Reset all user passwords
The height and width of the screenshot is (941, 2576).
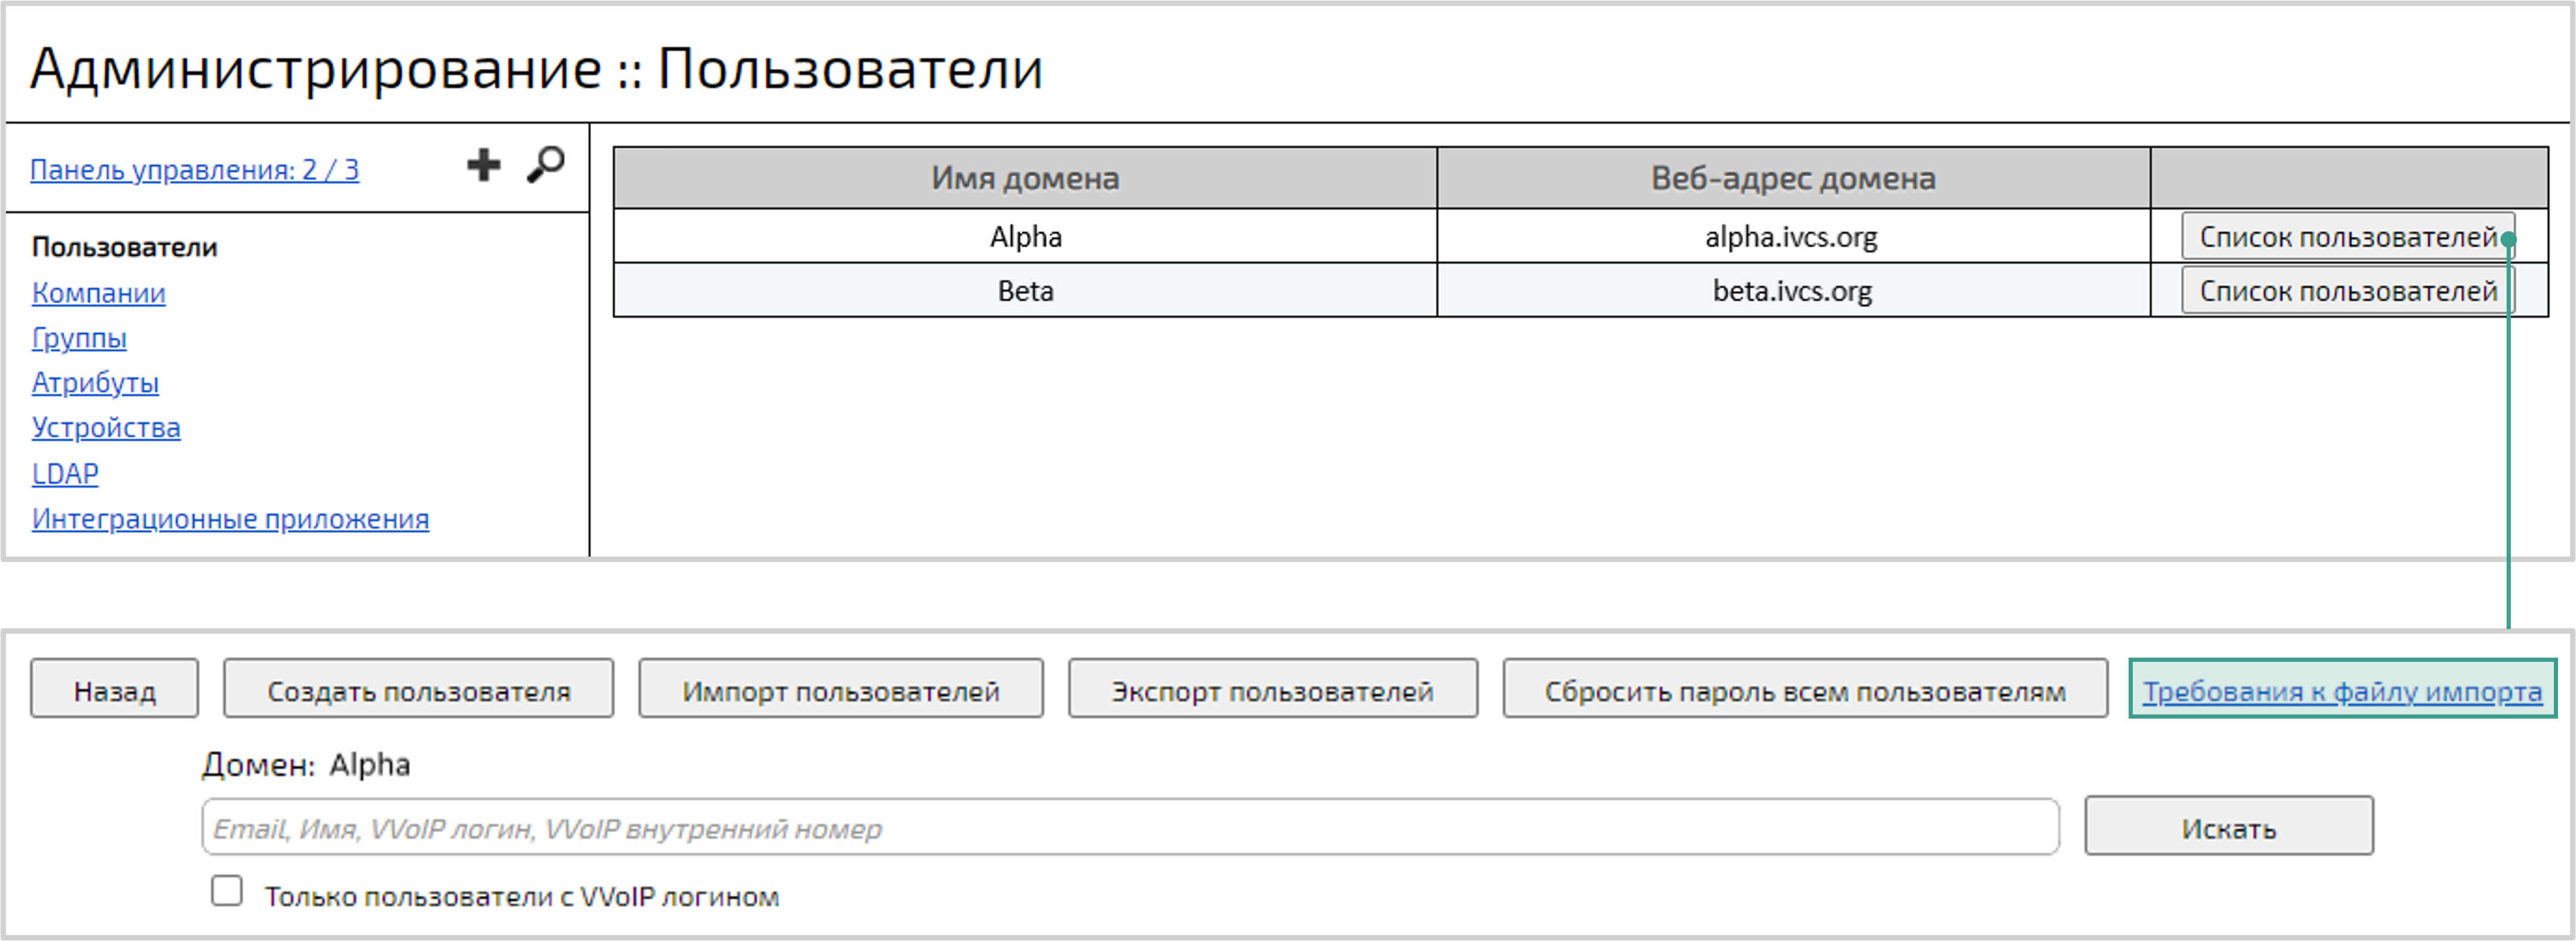tap(1803, 688)
